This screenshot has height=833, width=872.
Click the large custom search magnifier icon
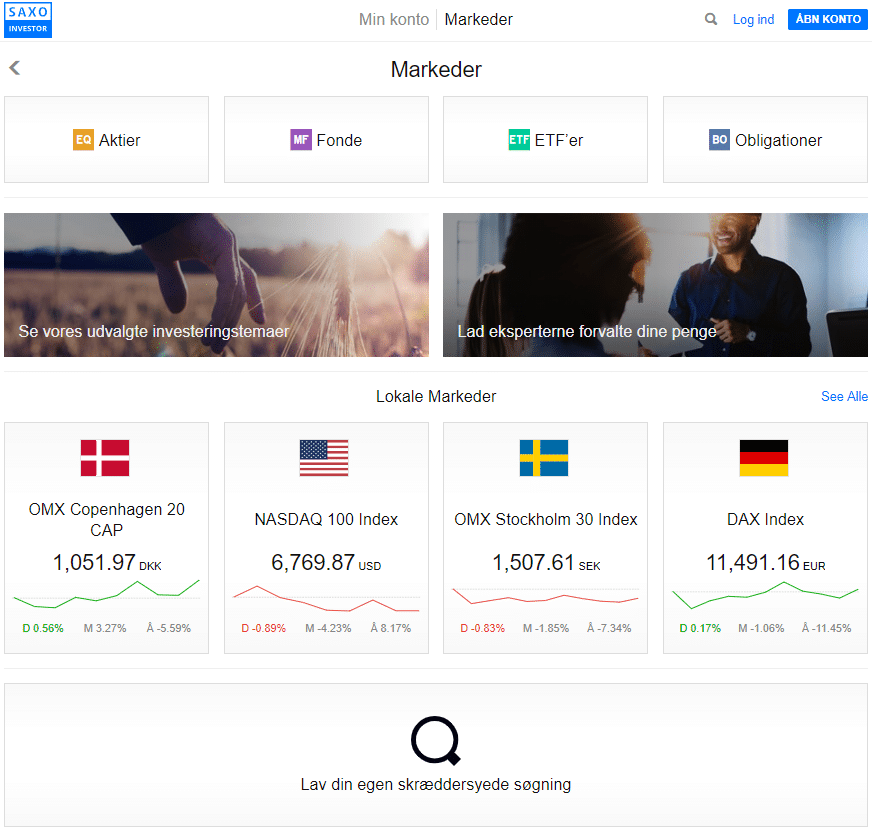(x=436, y=741)
